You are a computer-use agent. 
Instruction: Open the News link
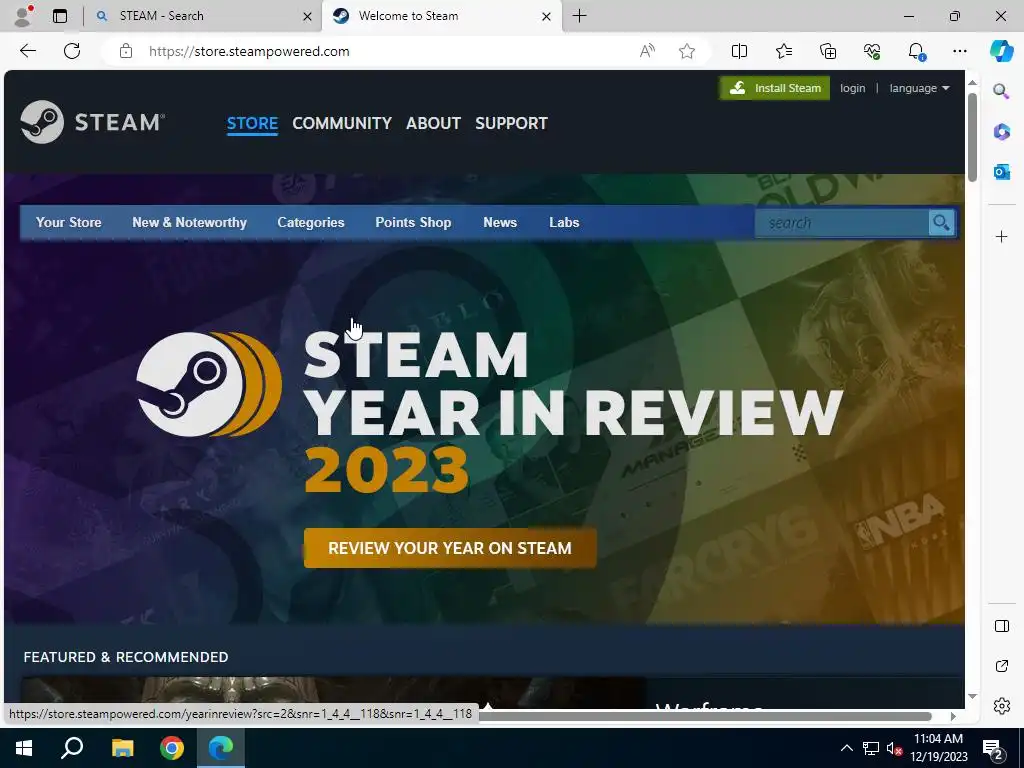point(500,223)
